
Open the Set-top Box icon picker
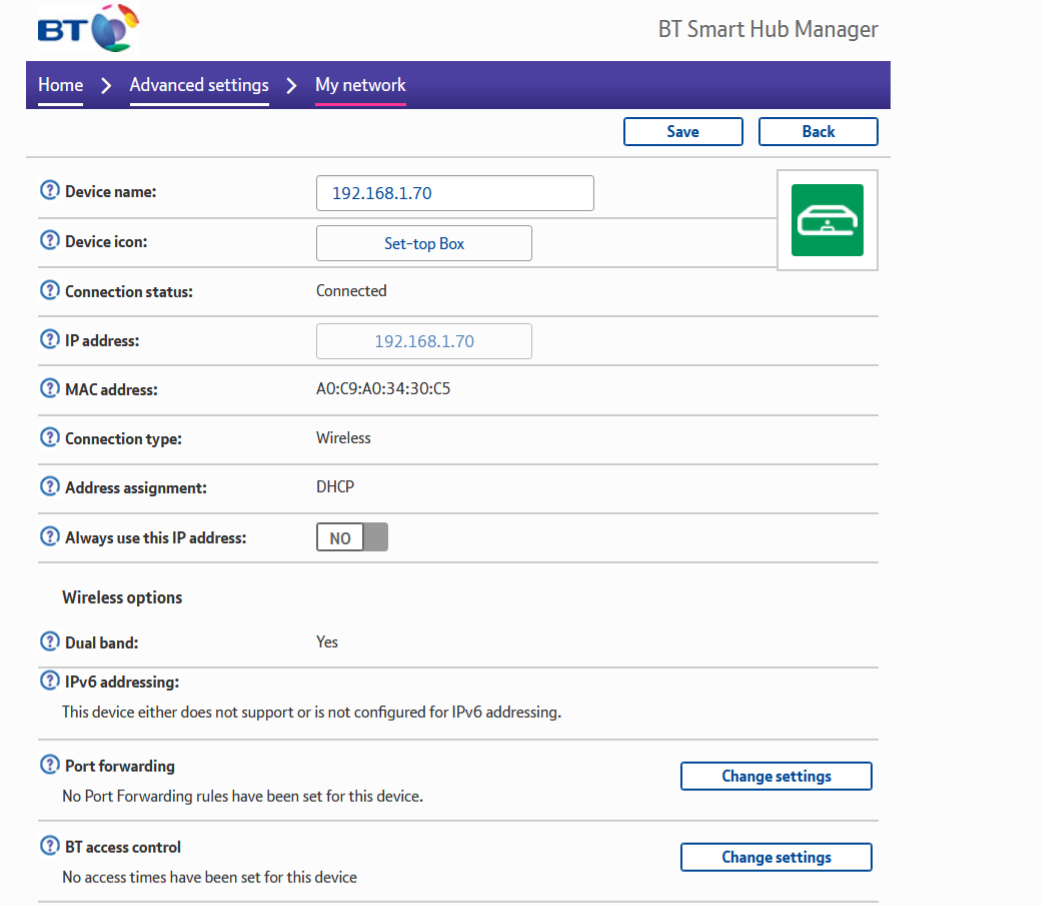click(423, 243)
